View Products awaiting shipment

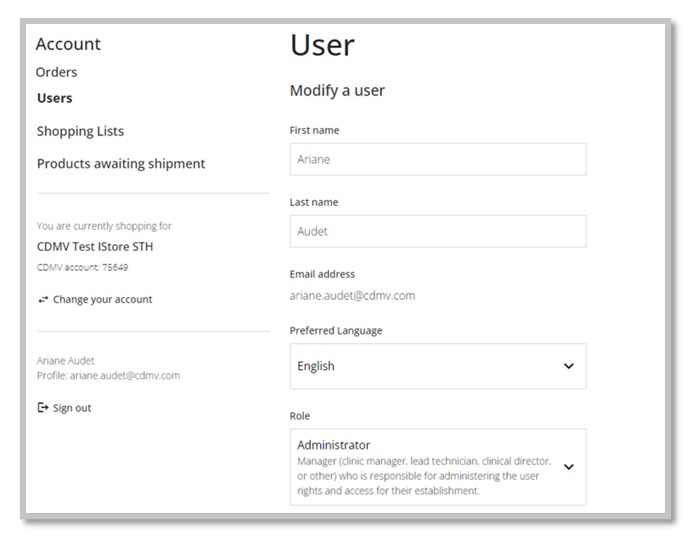(x=121, y=163)
